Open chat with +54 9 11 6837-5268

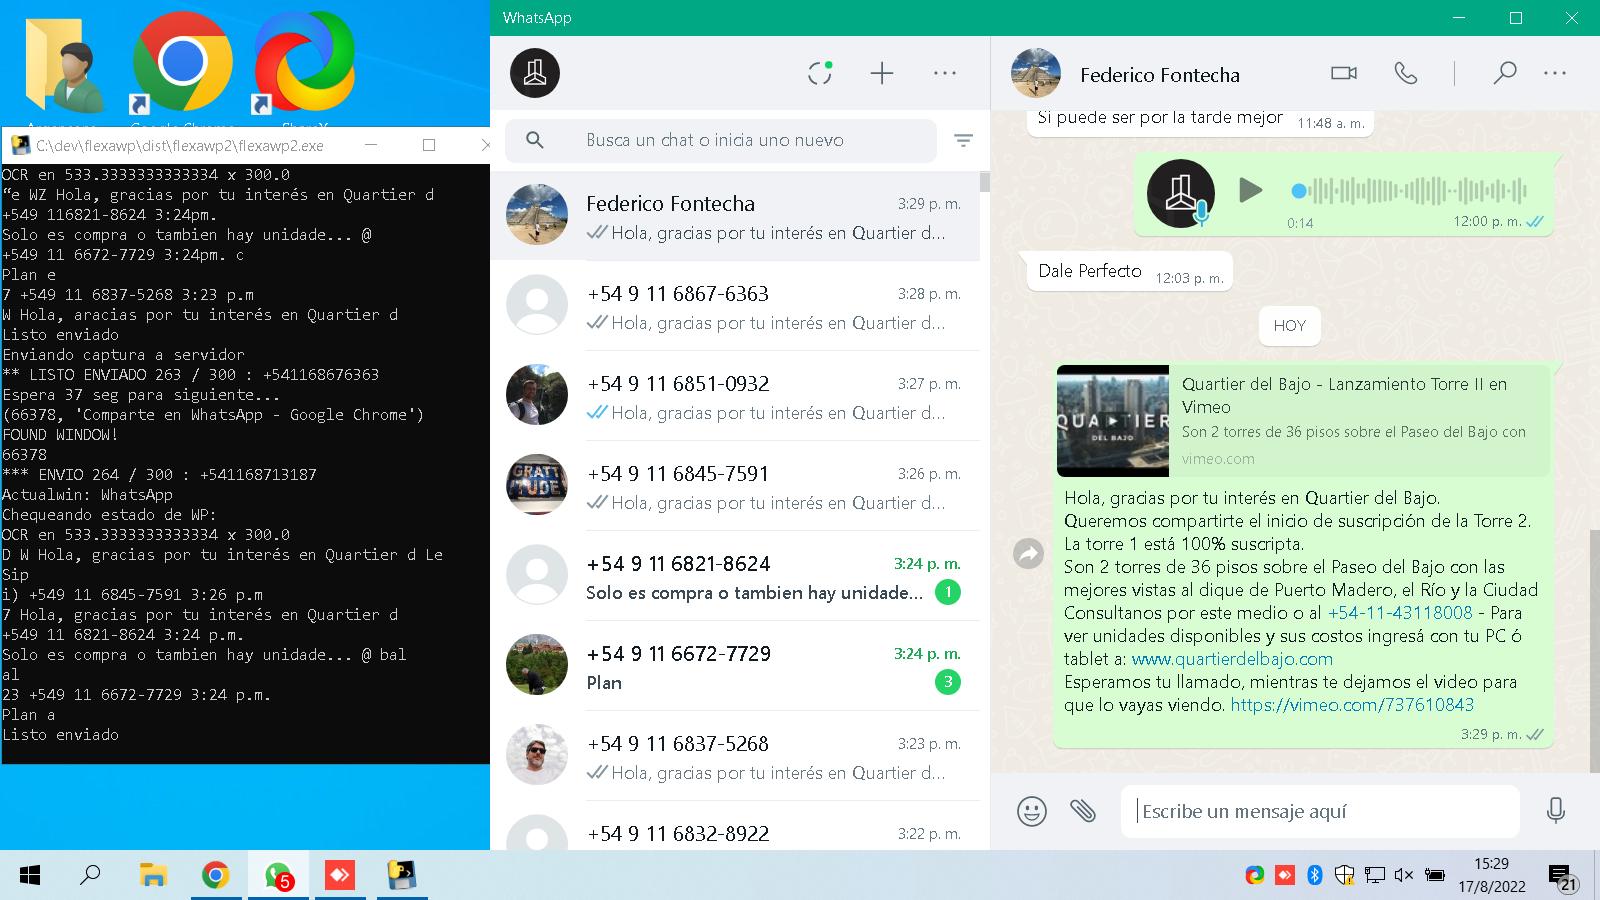[735, 756]
